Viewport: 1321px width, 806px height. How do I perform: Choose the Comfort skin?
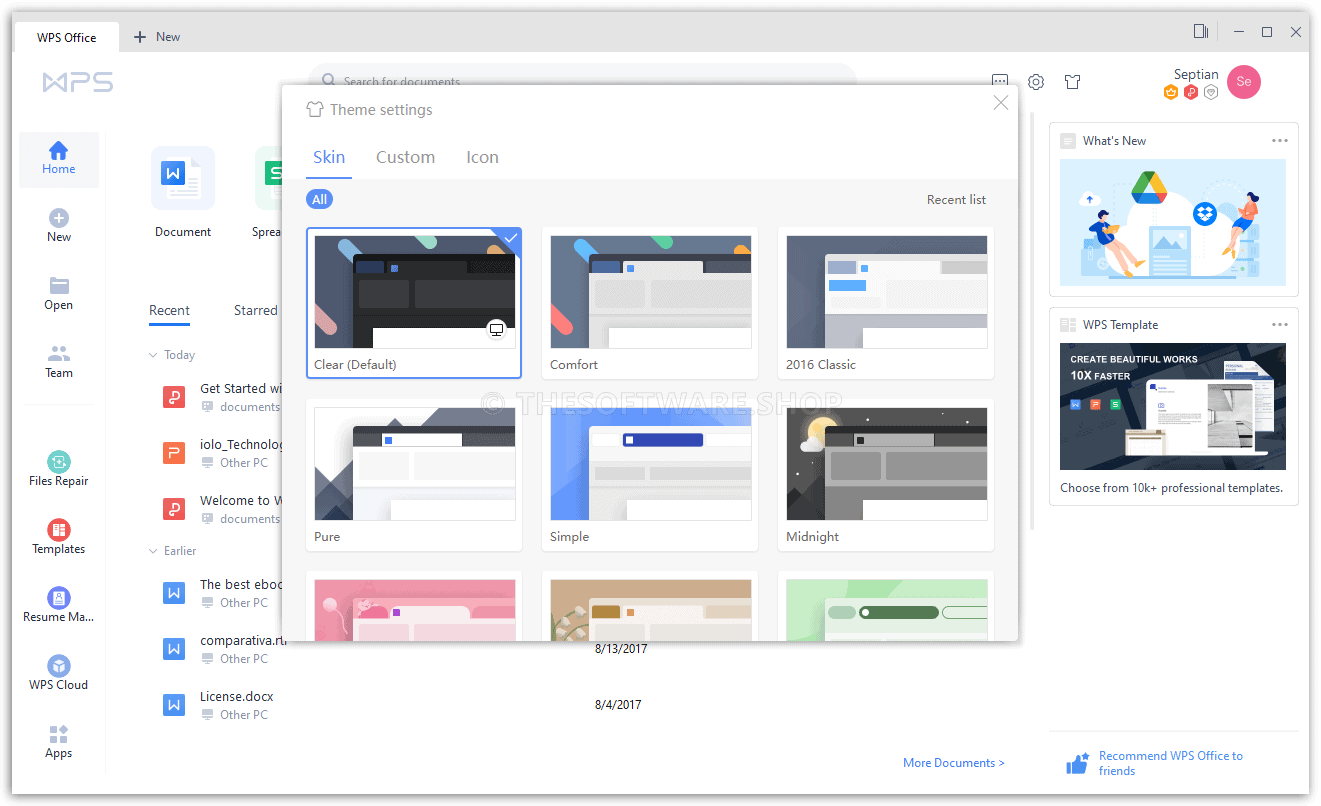point(650,303)
